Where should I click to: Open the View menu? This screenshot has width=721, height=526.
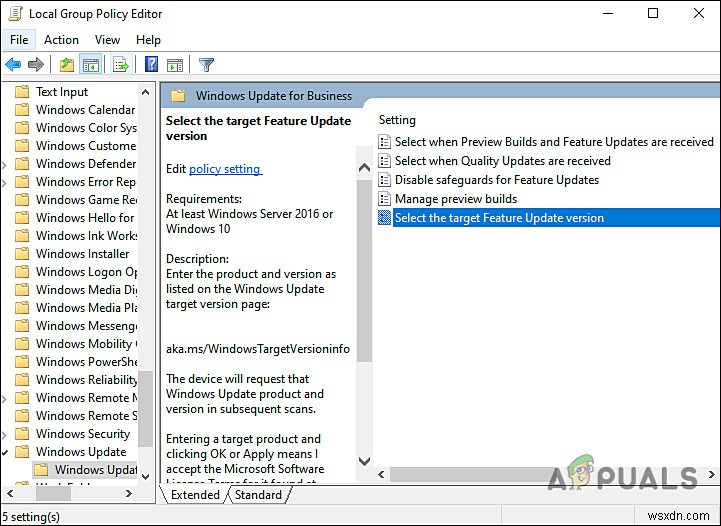point(107,40)
